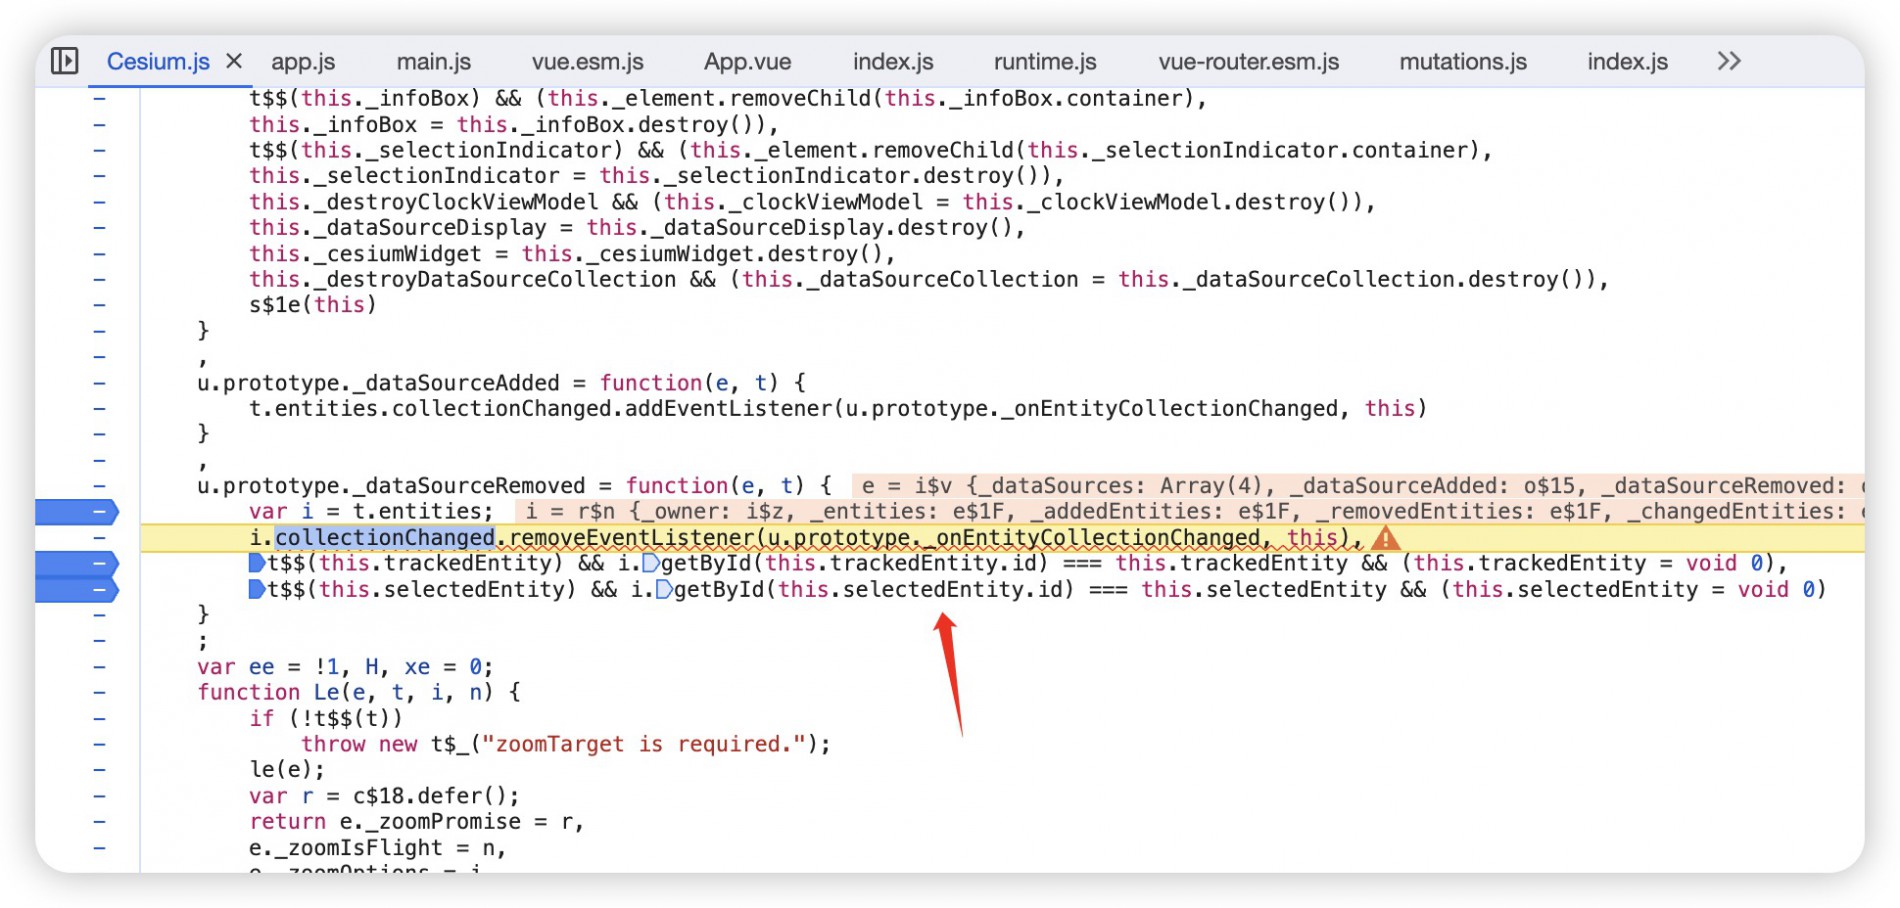Close the Cesium.js tab
This screenshot has height=908, width=1900.
click(x=234, y=61)
